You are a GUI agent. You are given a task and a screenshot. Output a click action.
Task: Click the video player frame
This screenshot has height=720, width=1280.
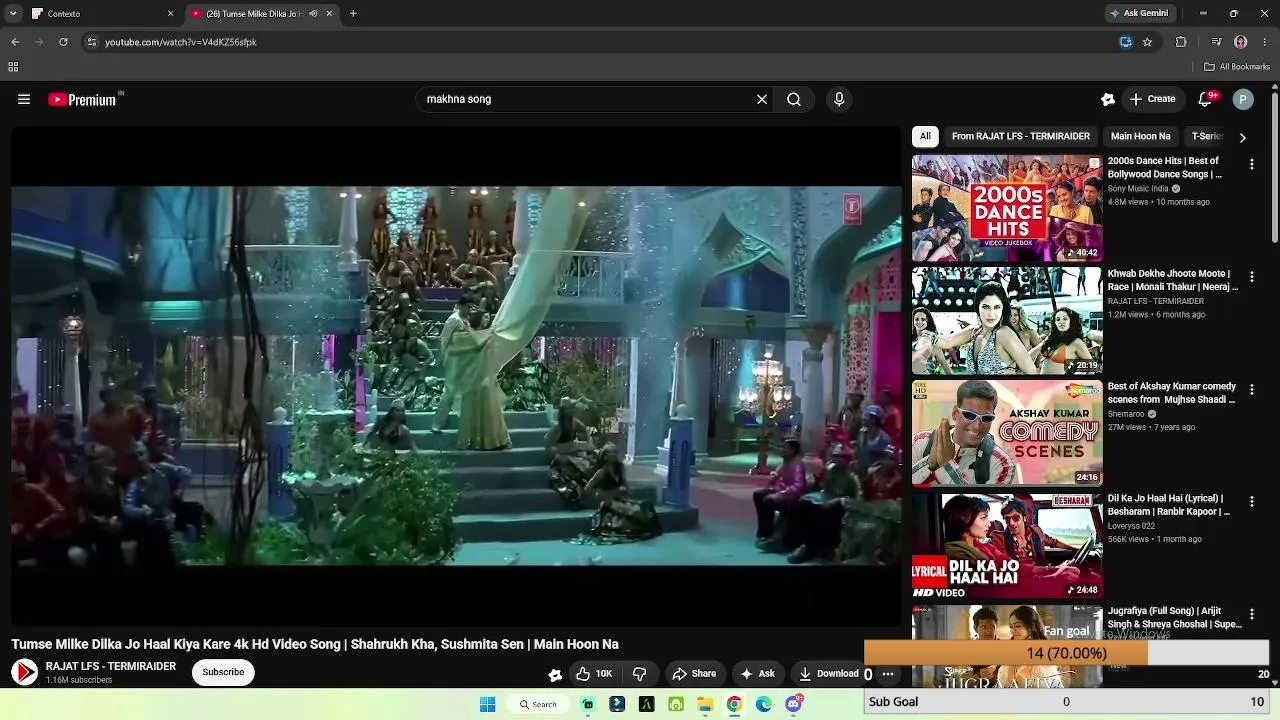[456, 376]
